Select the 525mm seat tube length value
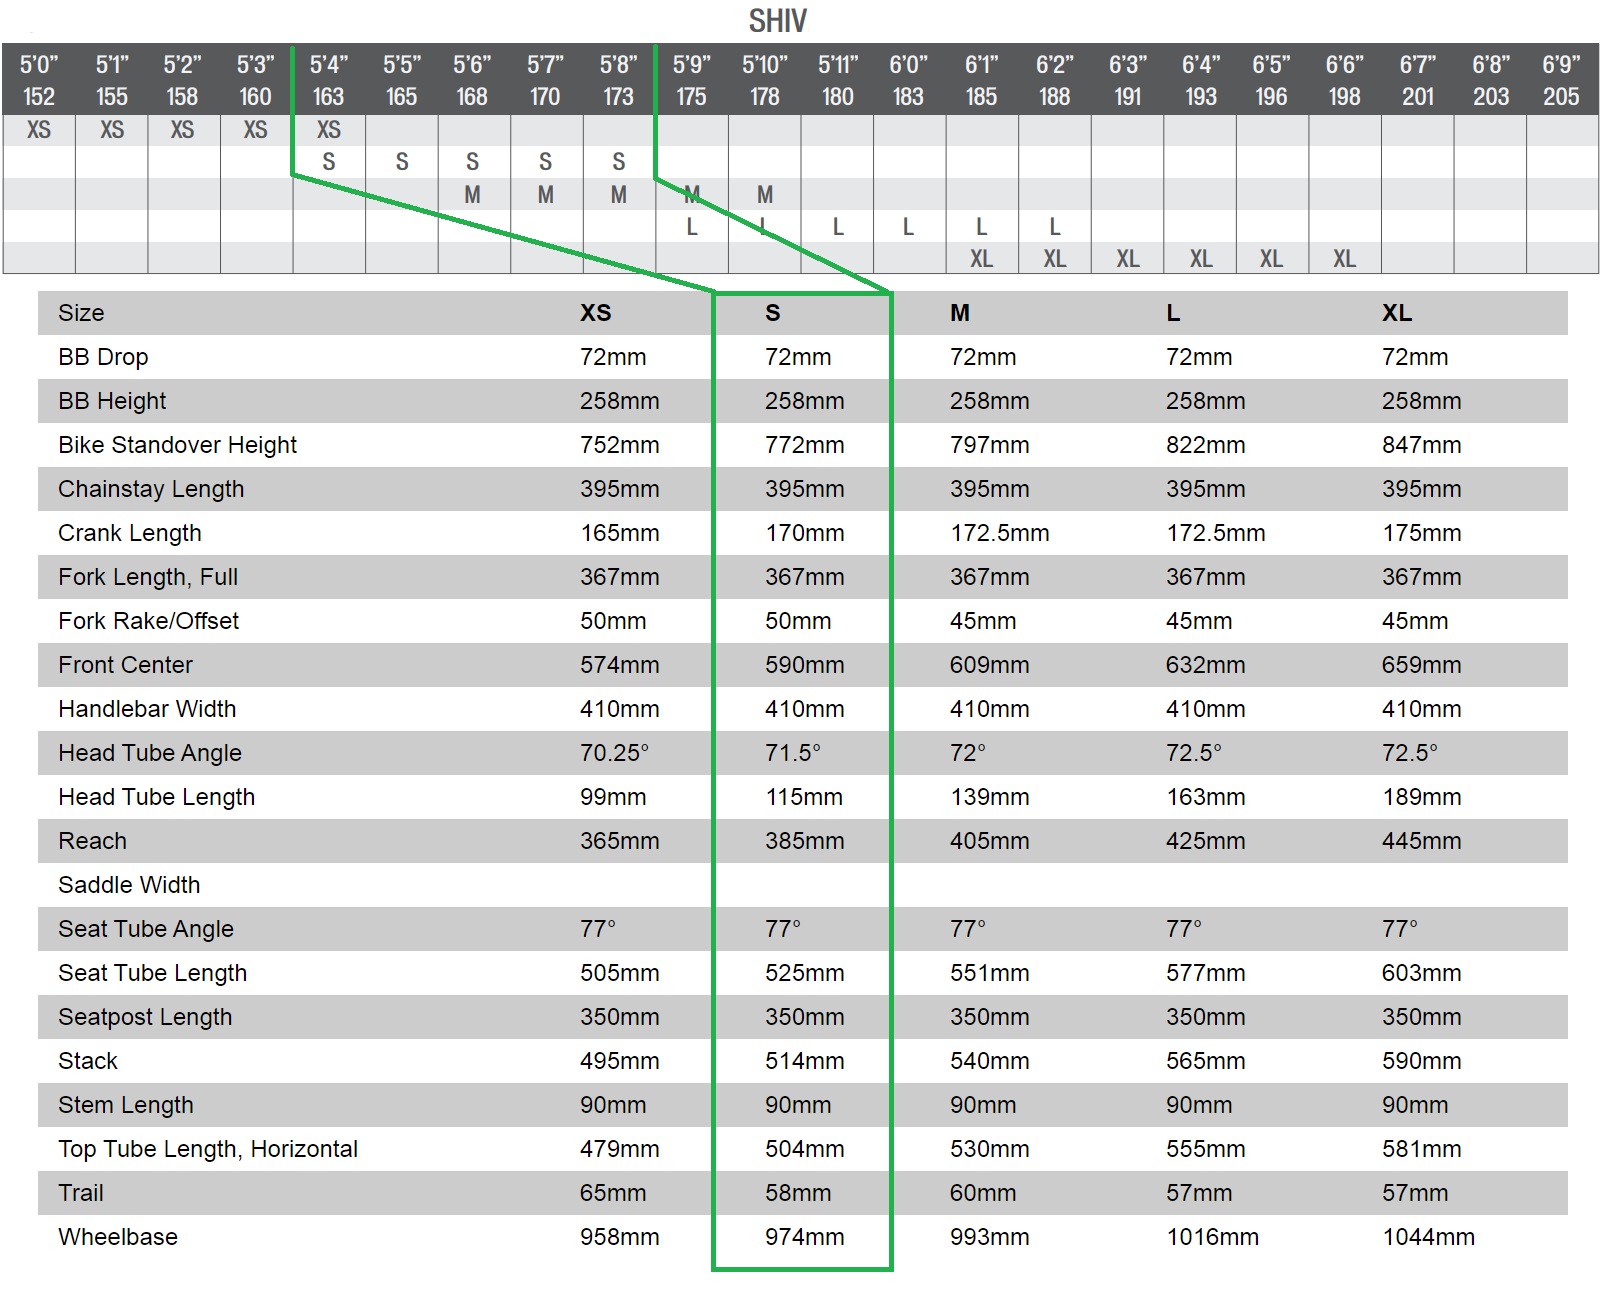1616x1308 pixels. point(805,973)
